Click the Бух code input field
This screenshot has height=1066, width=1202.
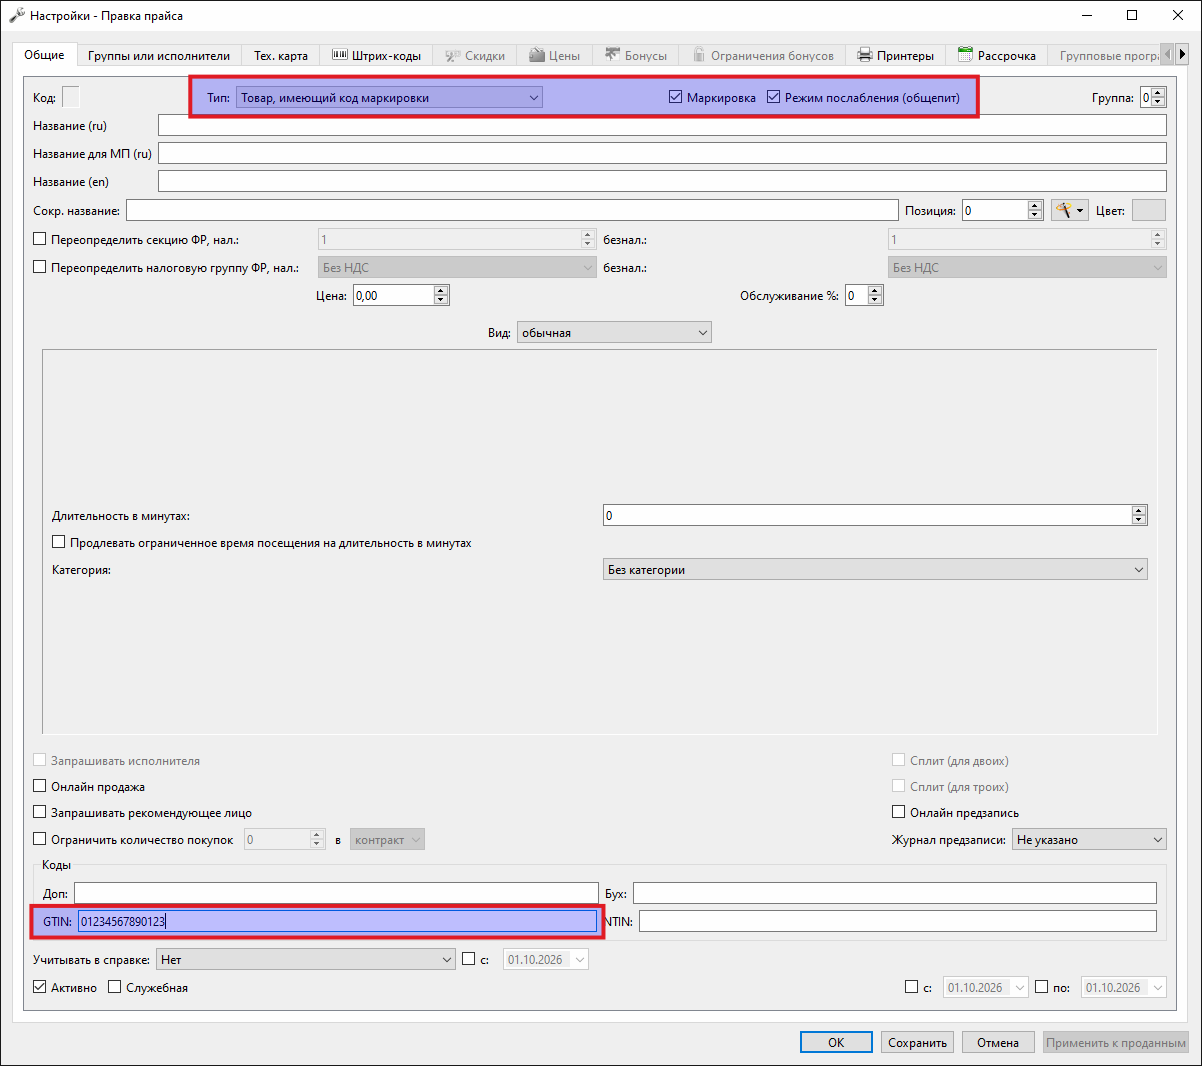click(x=895, y=894)
